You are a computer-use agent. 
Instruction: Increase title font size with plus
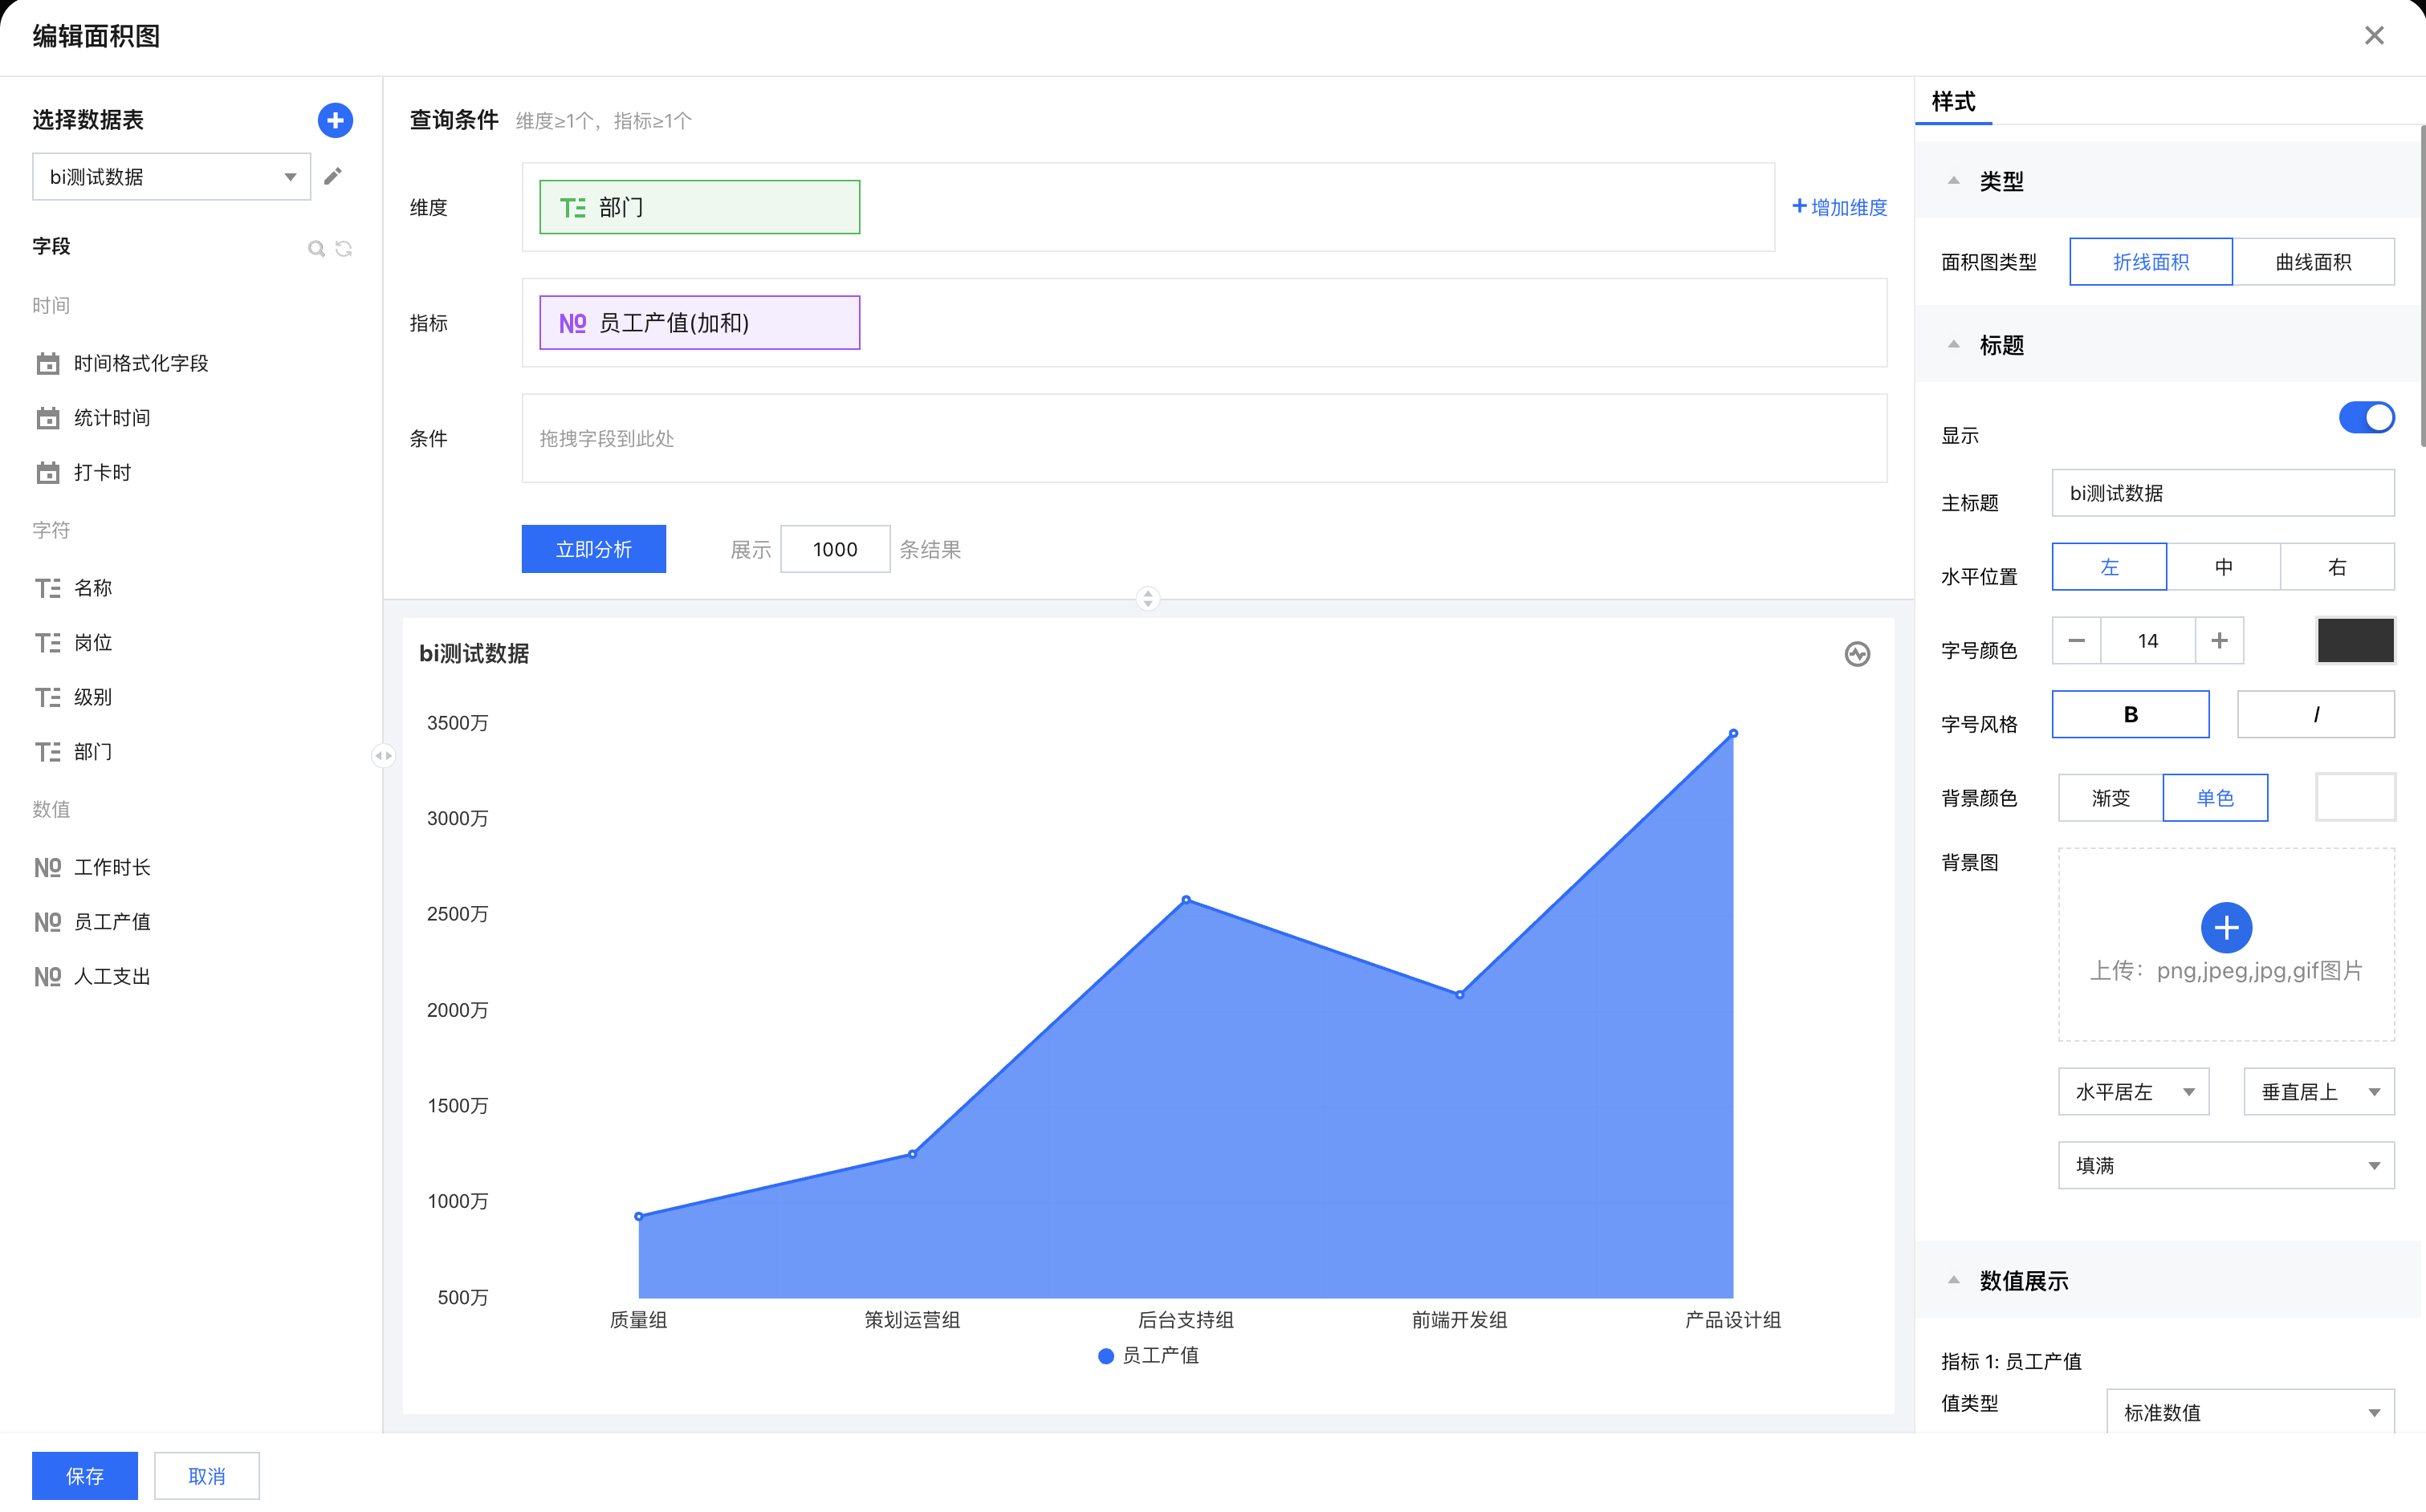[2219, 640]
